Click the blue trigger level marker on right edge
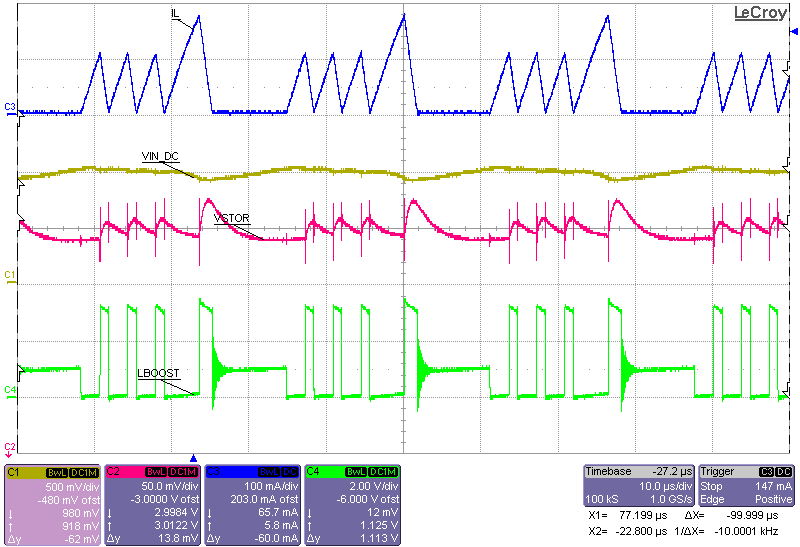This screenshot has height=547, width=800. (x=794, y=32)
